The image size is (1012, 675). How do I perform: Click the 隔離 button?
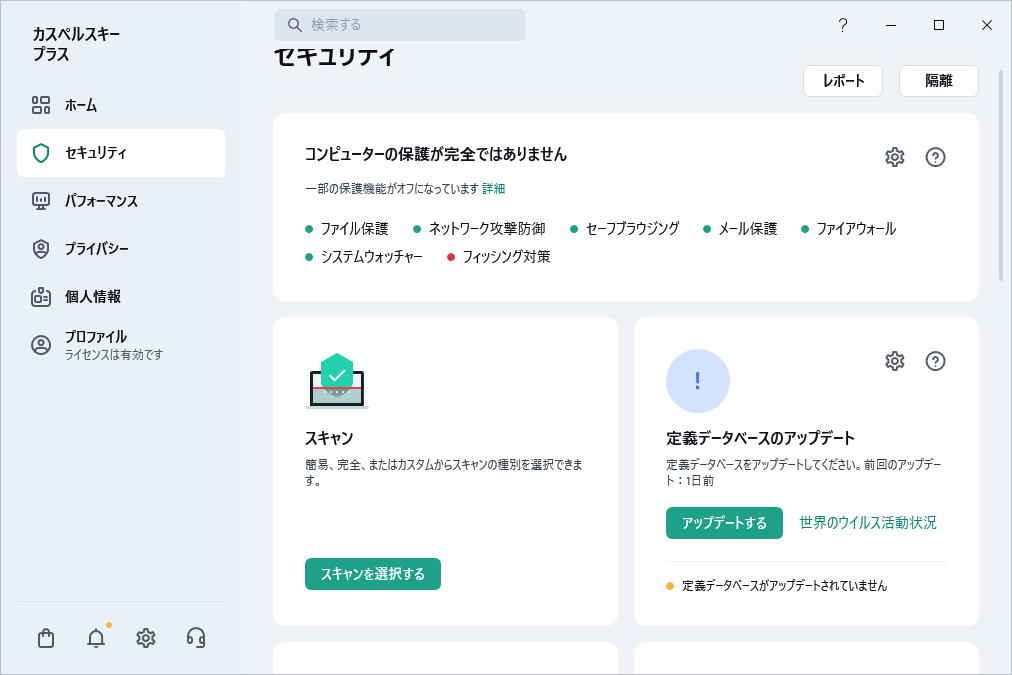click(x=939, y=81)
